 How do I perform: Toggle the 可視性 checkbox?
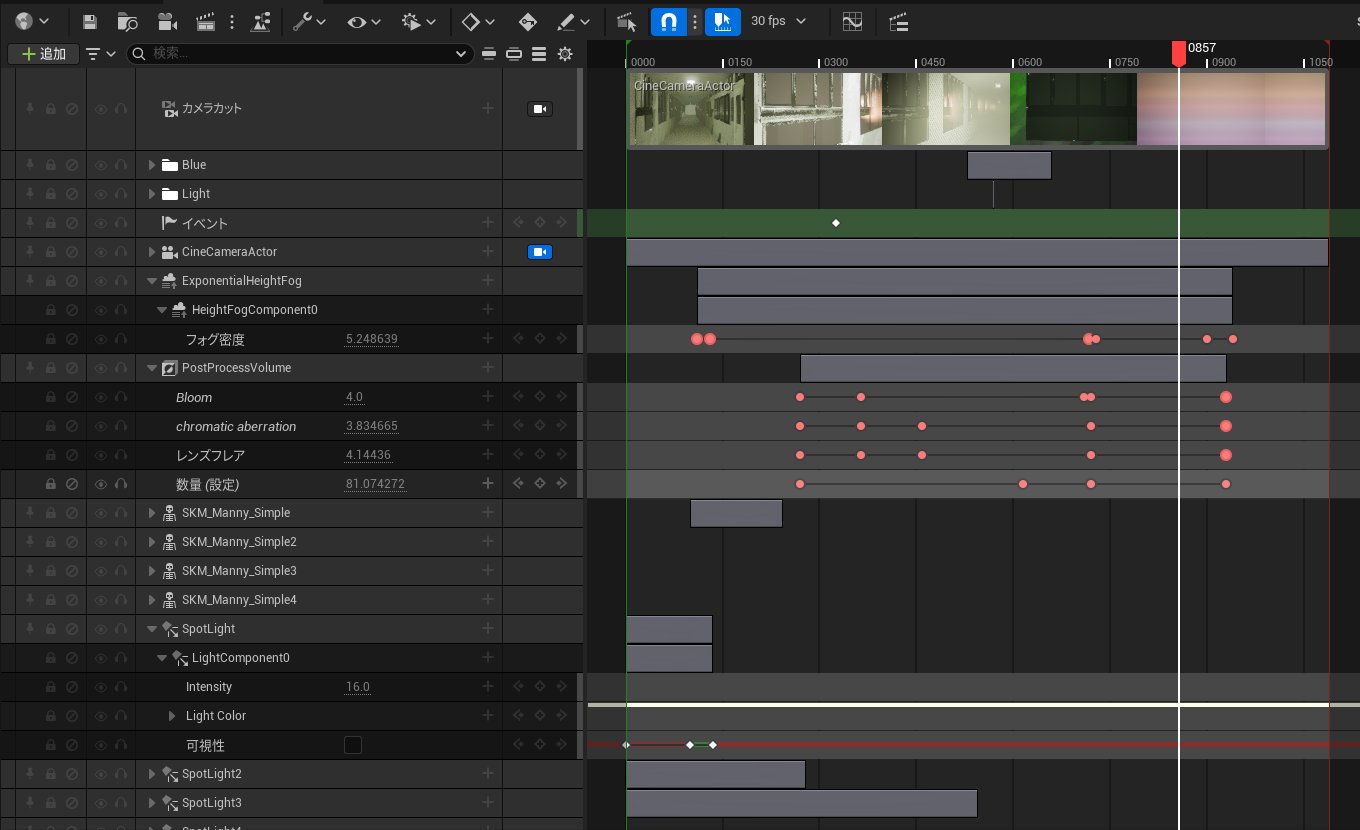353,745
